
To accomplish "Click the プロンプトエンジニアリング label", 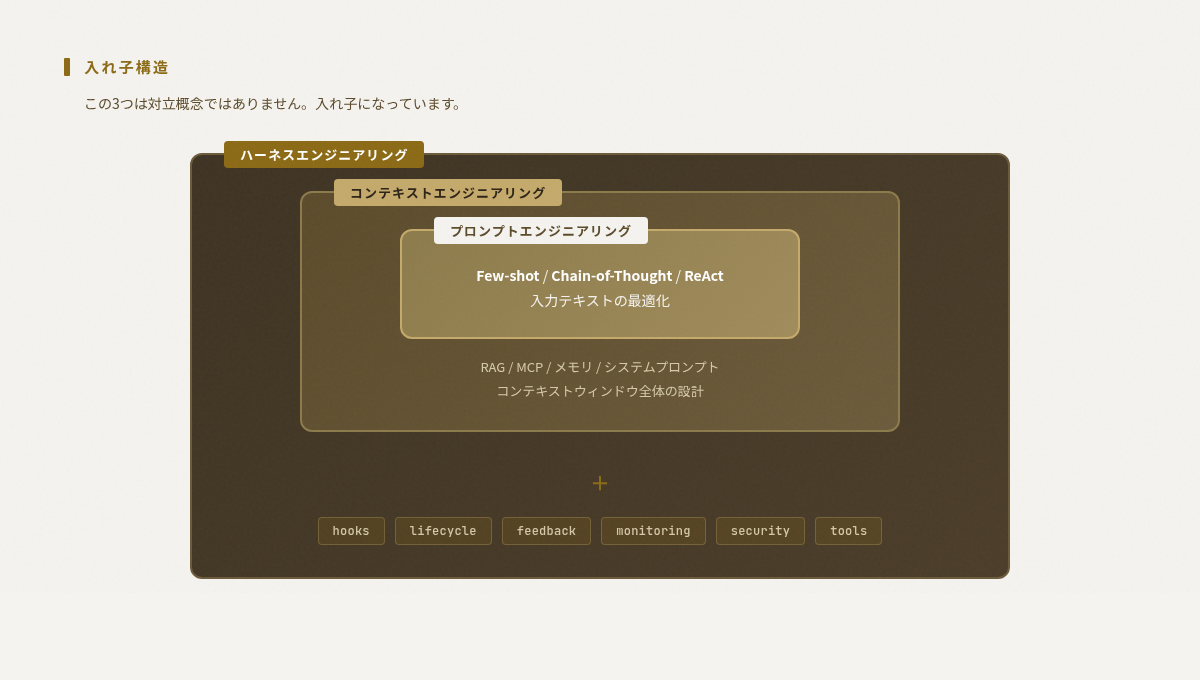I will click(x=541, y=231).
